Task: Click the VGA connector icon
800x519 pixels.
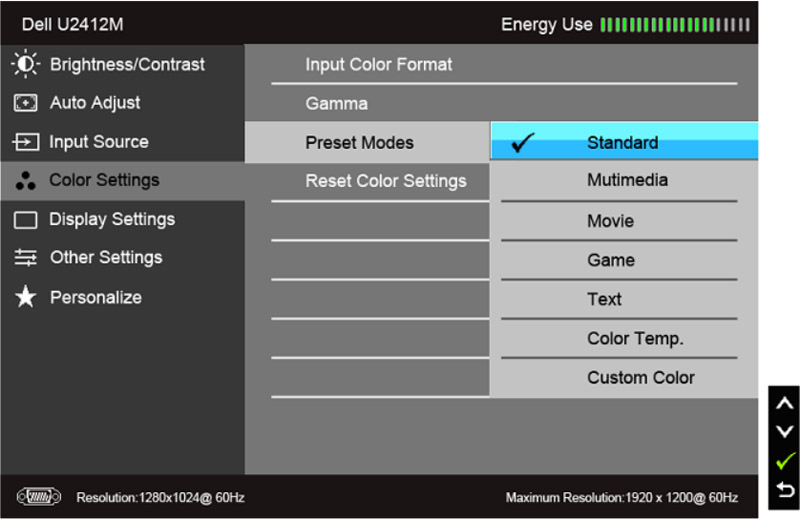Action: pyautogui.click(x=39, y=496)
